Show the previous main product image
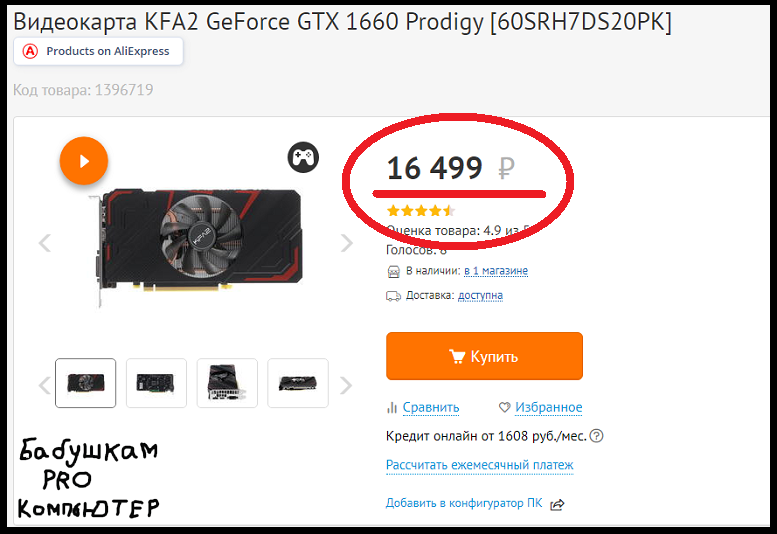The height and width of the screenshot is (534, 777). [45, 243]
